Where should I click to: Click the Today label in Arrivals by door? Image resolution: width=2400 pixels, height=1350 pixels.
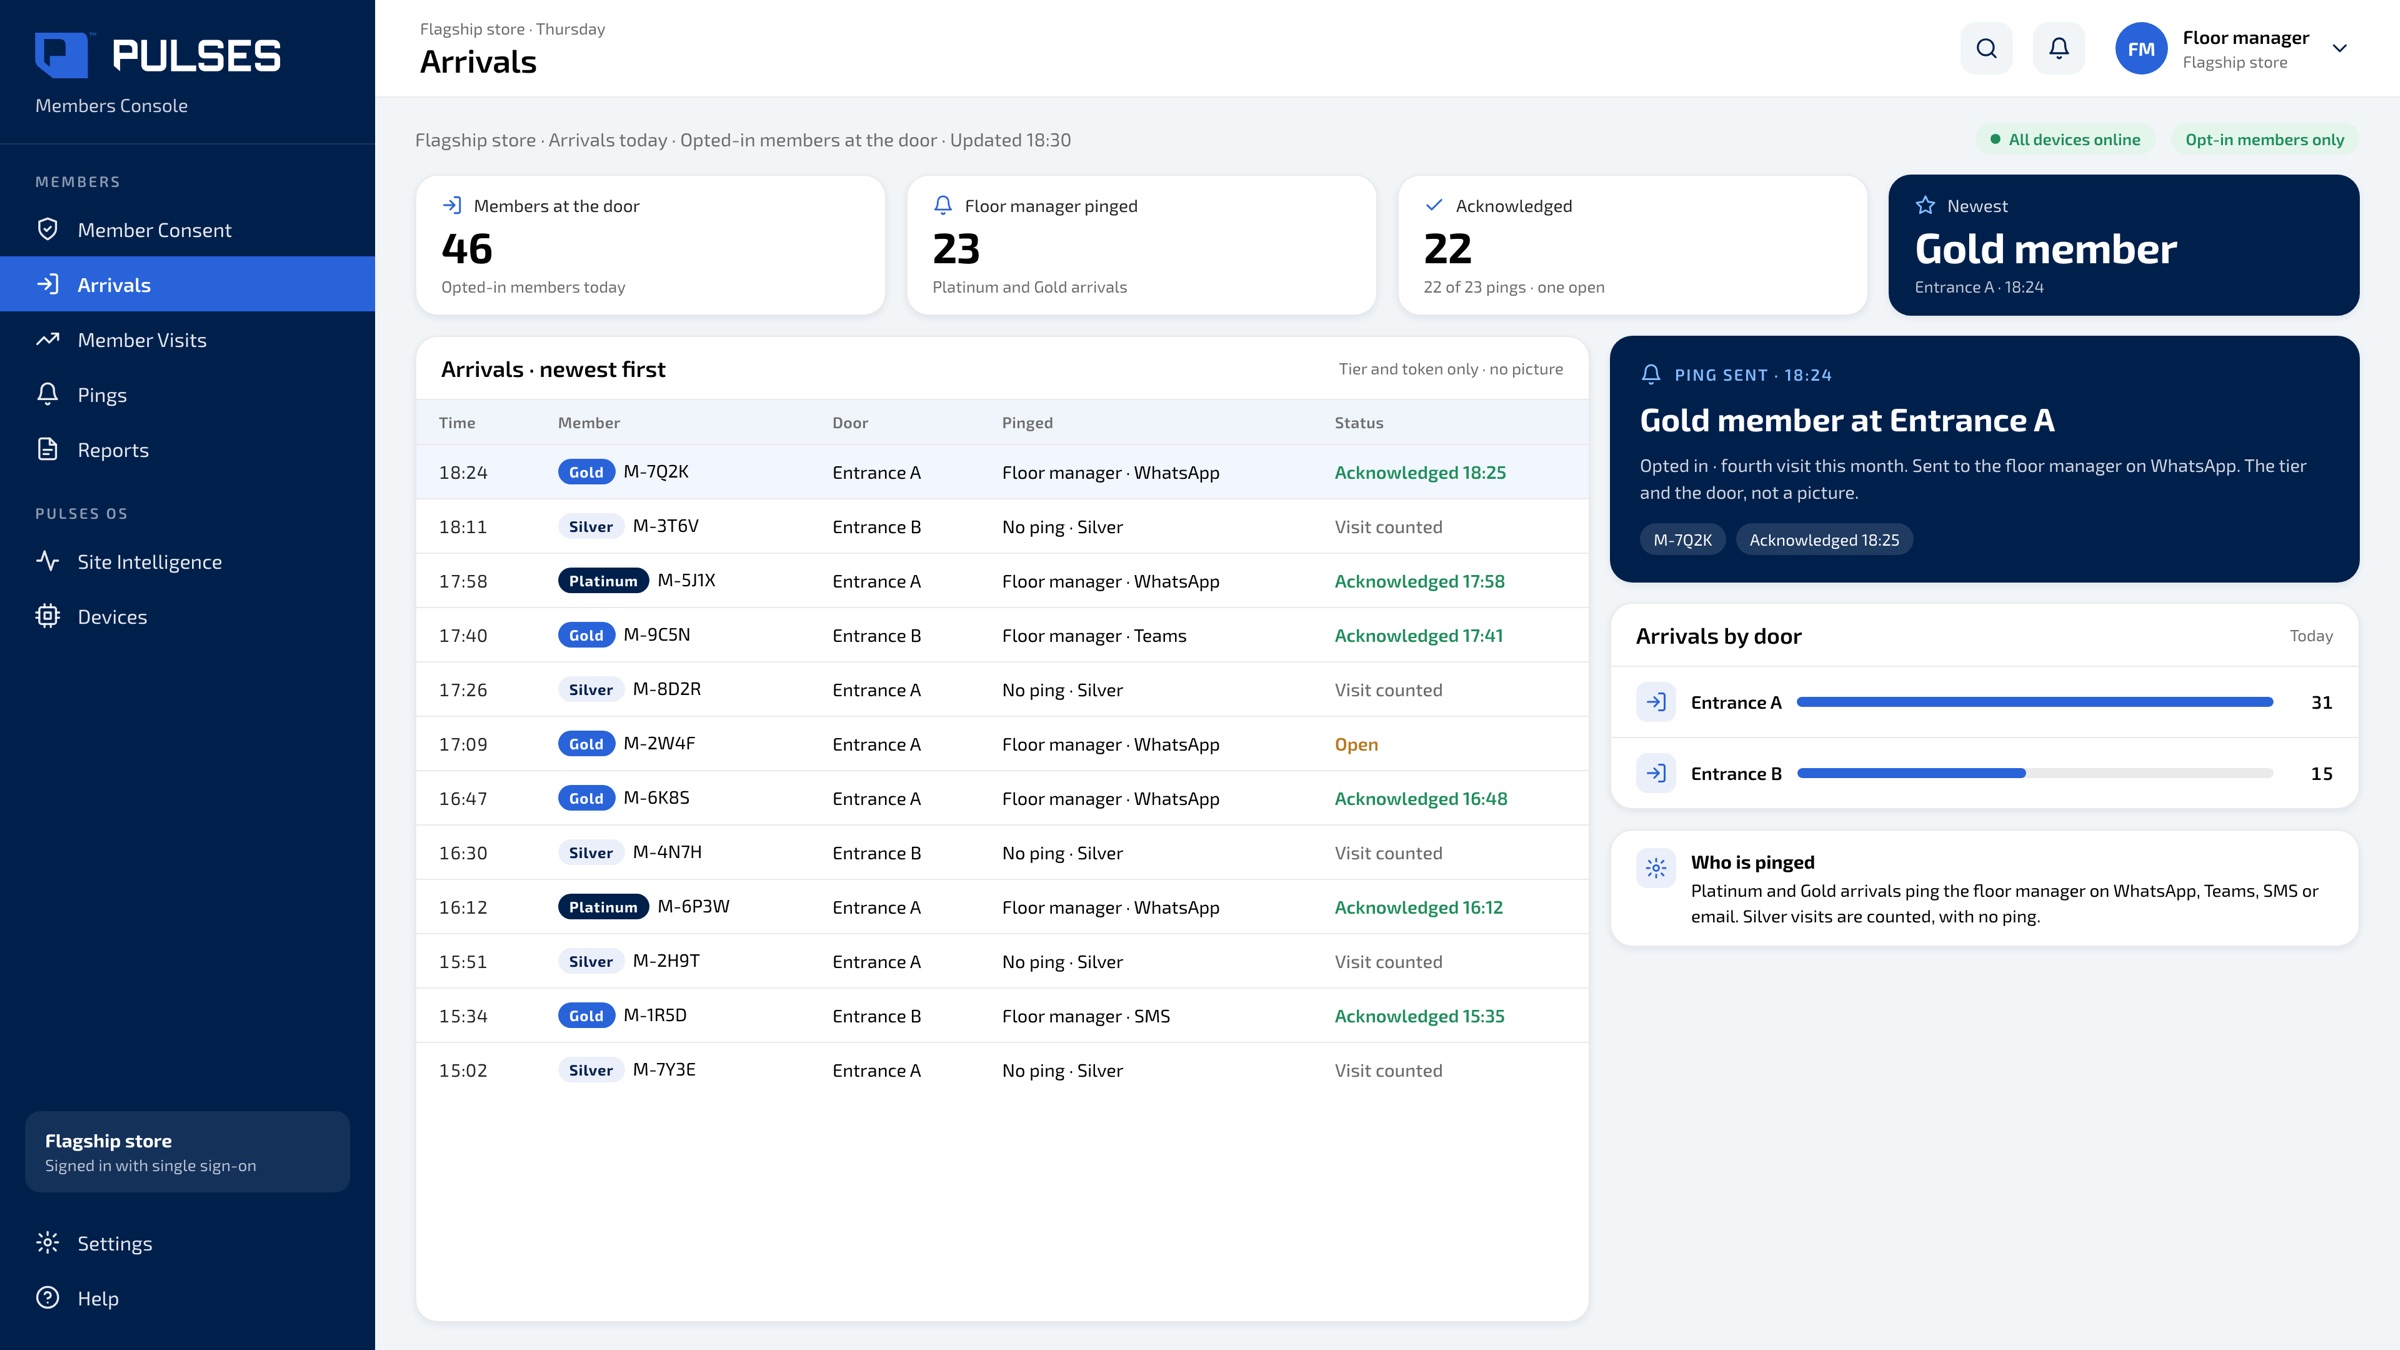point(2311,636)
